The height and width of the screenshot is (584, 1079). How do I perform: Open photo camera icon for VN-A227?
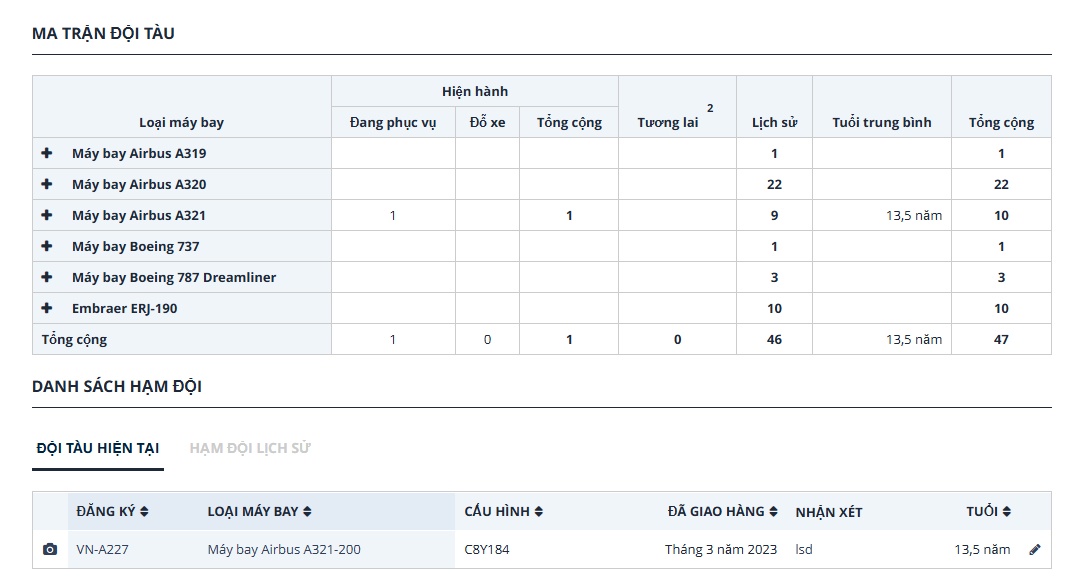coord(50,549)
